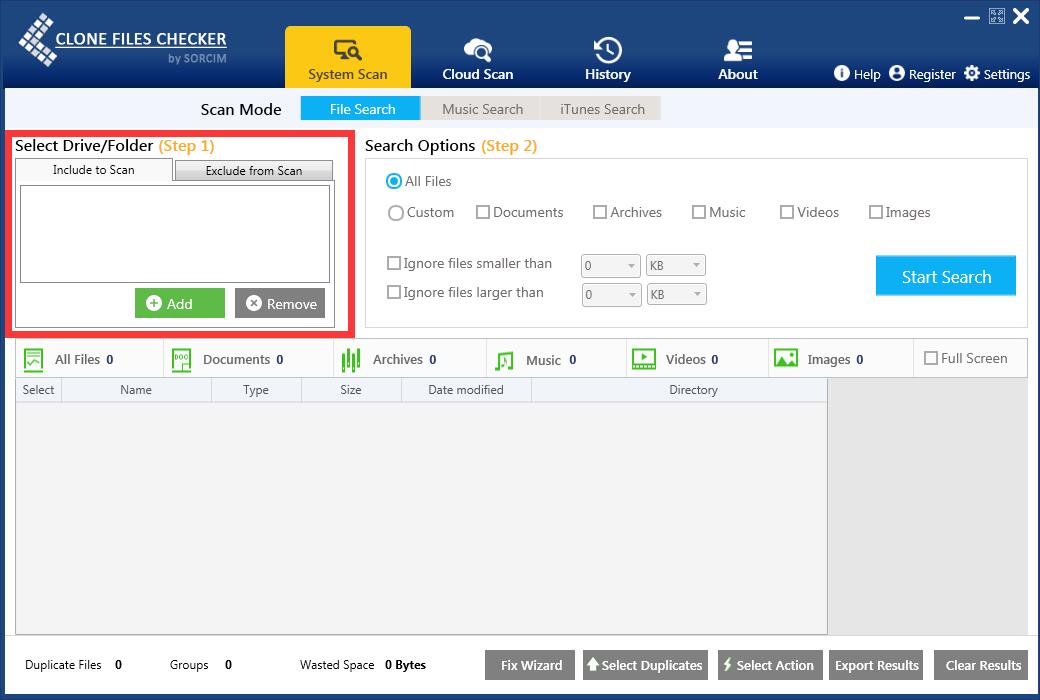Click the Start Search button
1040x700 pixels.
click(x=945, y=277)
